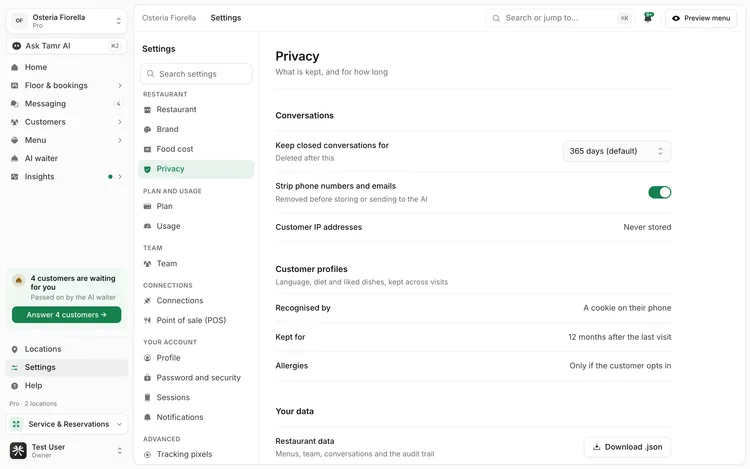Screen dimensions: 750x469
Task: Click A cookie on their phone text
Action: (x=627, y=308)
